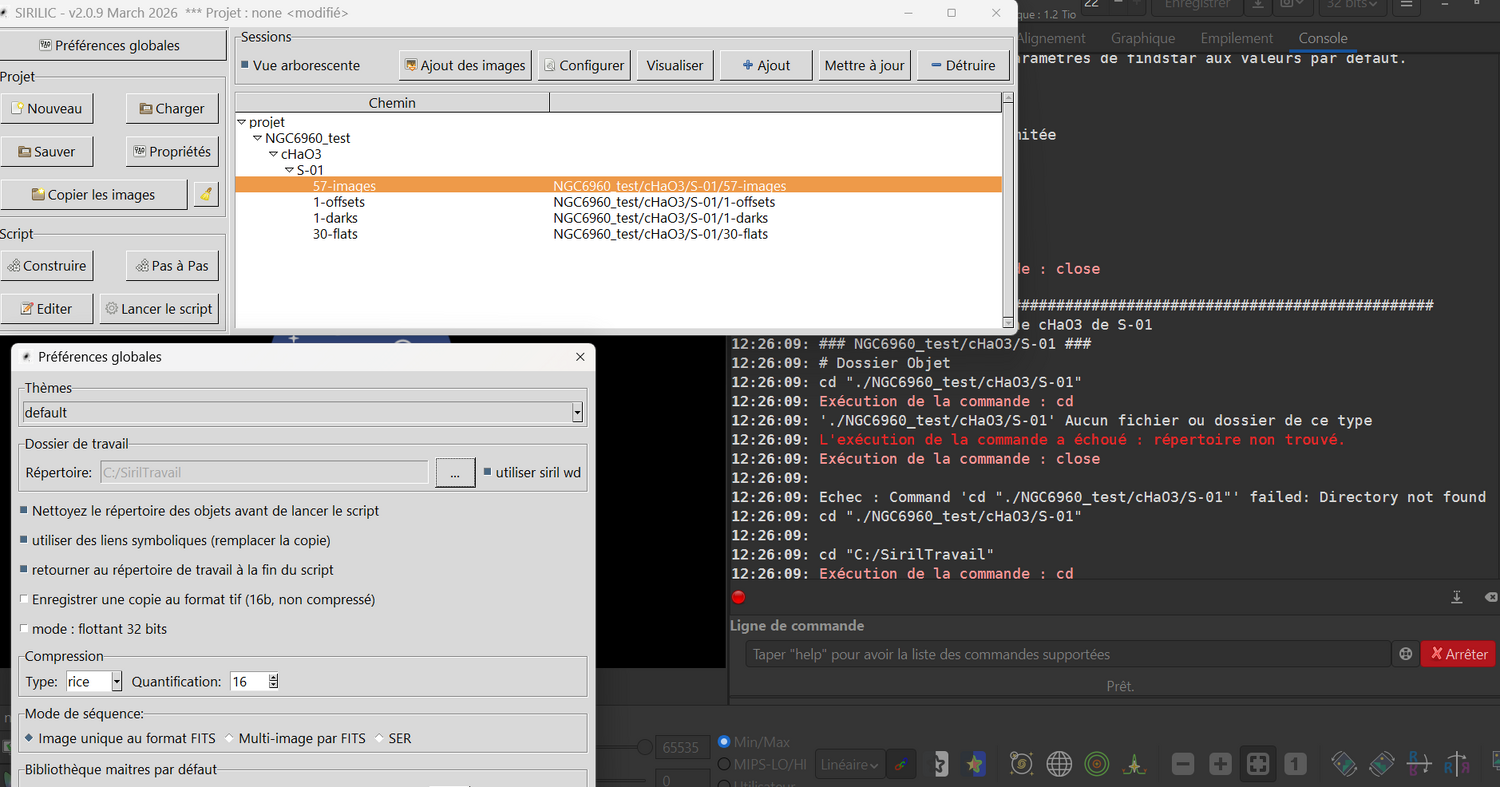Click Mettre à jour
This screenshot has width=1500, height=787.
coord(864,65)
